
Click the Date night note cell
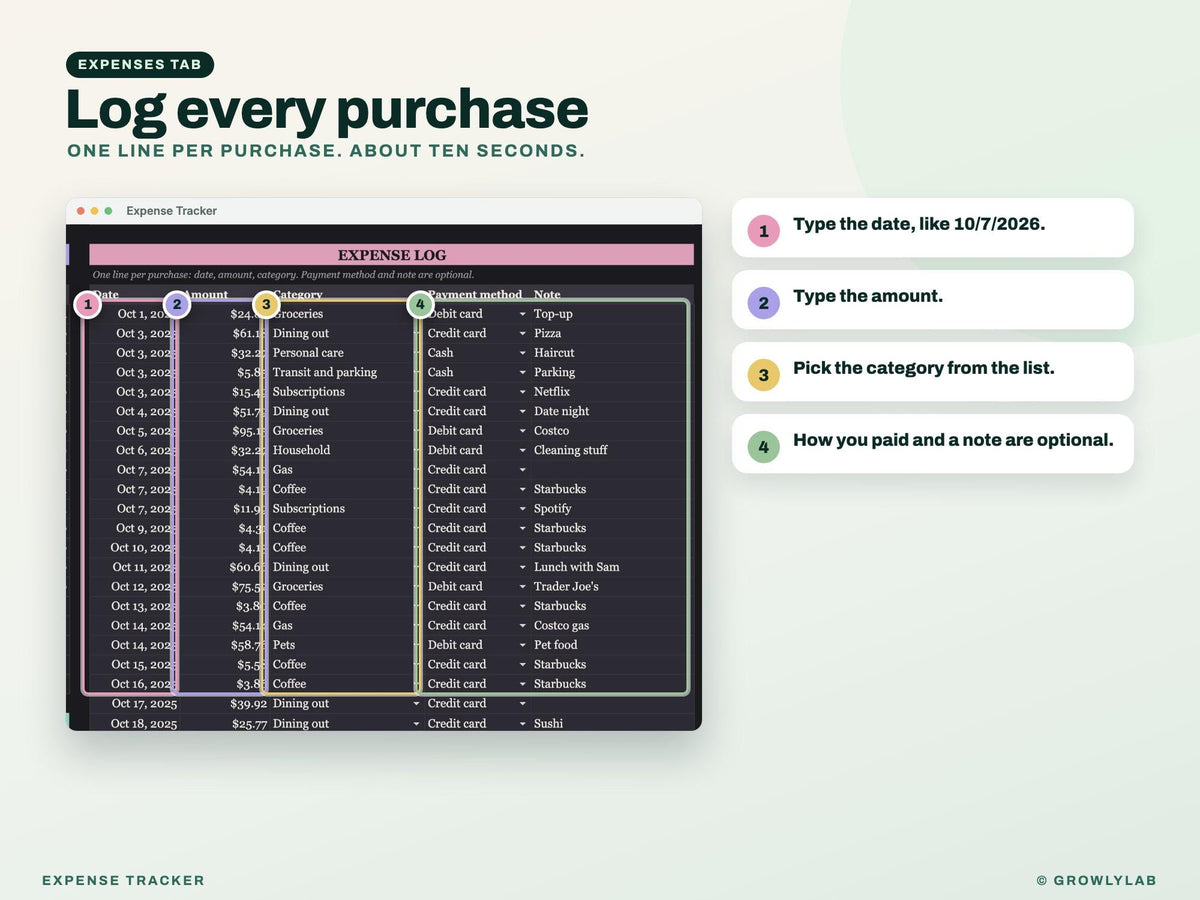pyautogui.click(x=611, y=411)
